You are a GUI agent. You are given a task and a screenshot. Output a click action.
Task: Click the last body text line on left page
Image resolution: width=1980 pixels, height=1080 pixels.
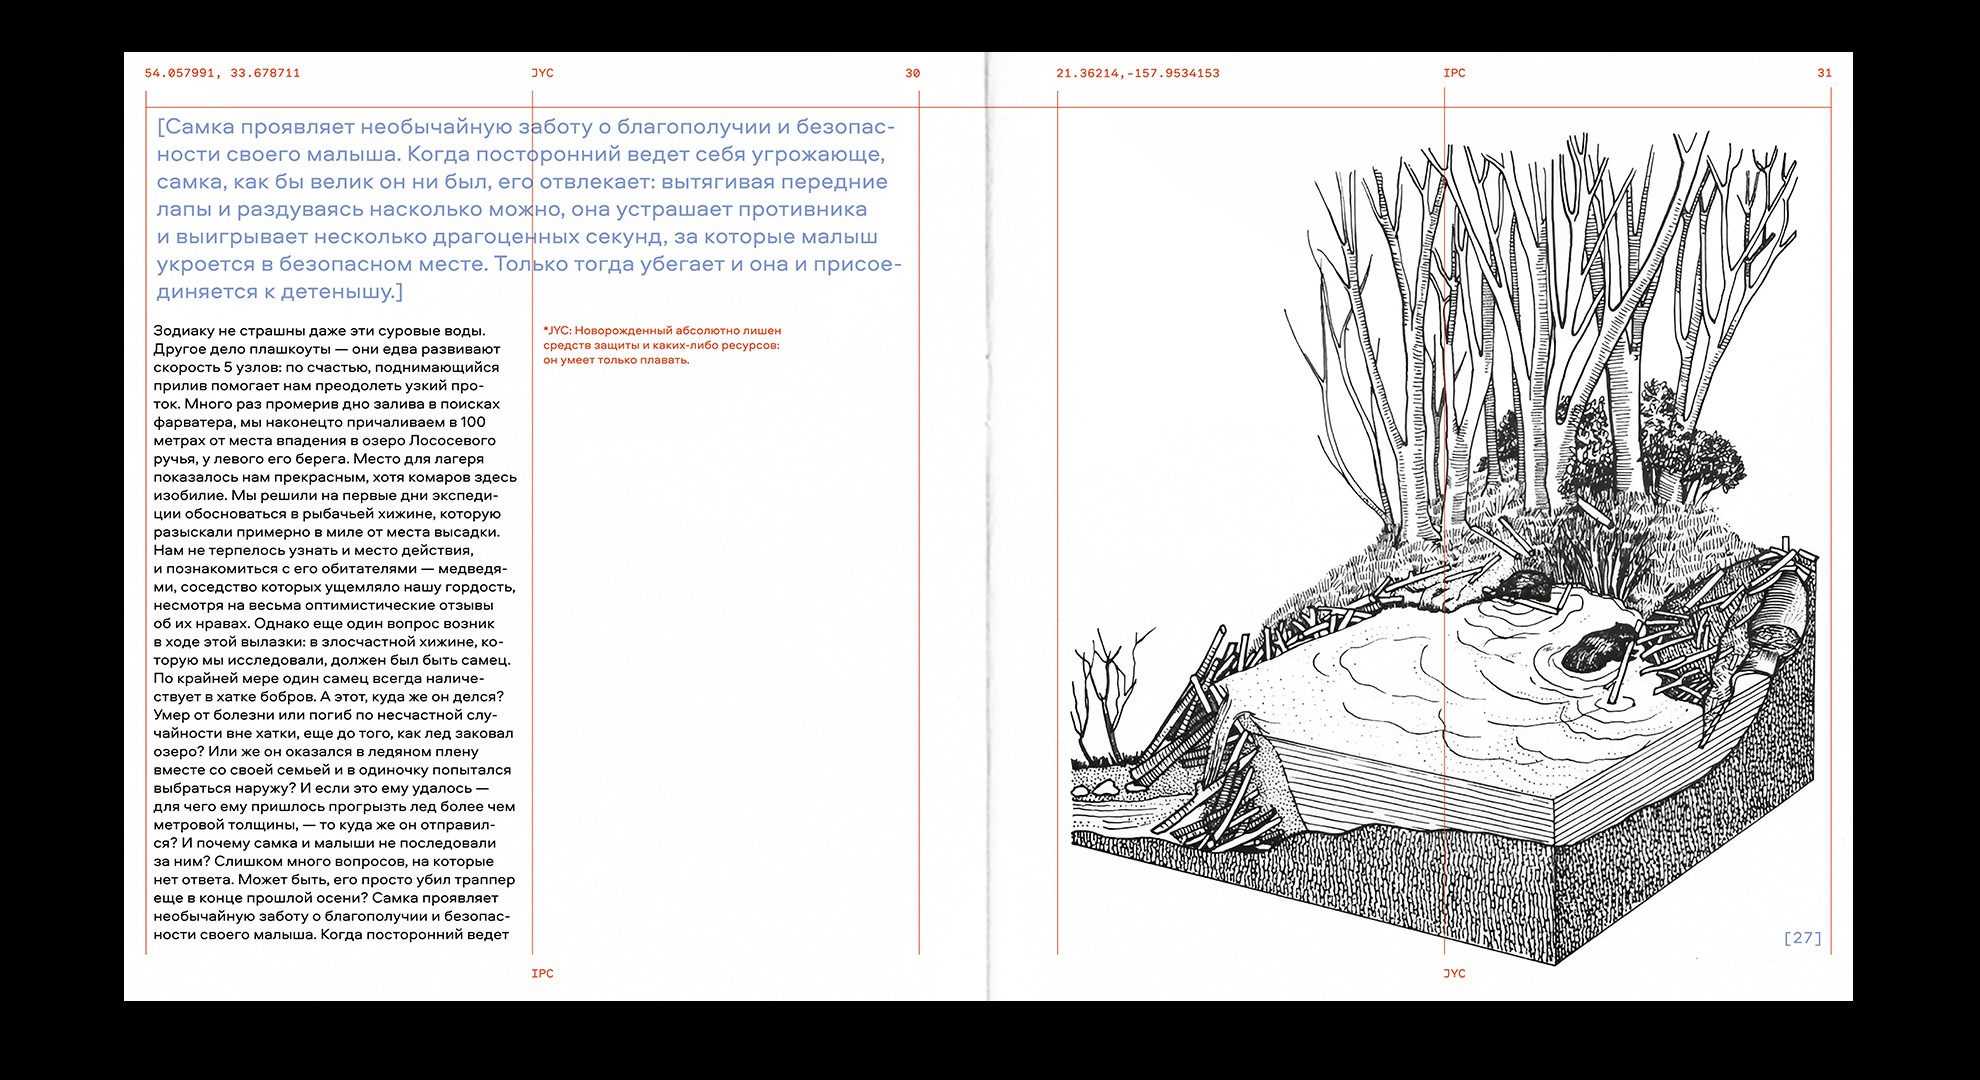331,935
